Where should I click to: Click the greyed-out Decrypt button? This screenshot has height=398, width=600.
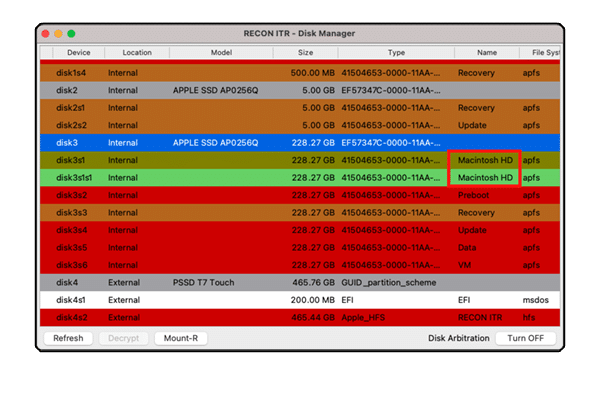pos(123,338)
